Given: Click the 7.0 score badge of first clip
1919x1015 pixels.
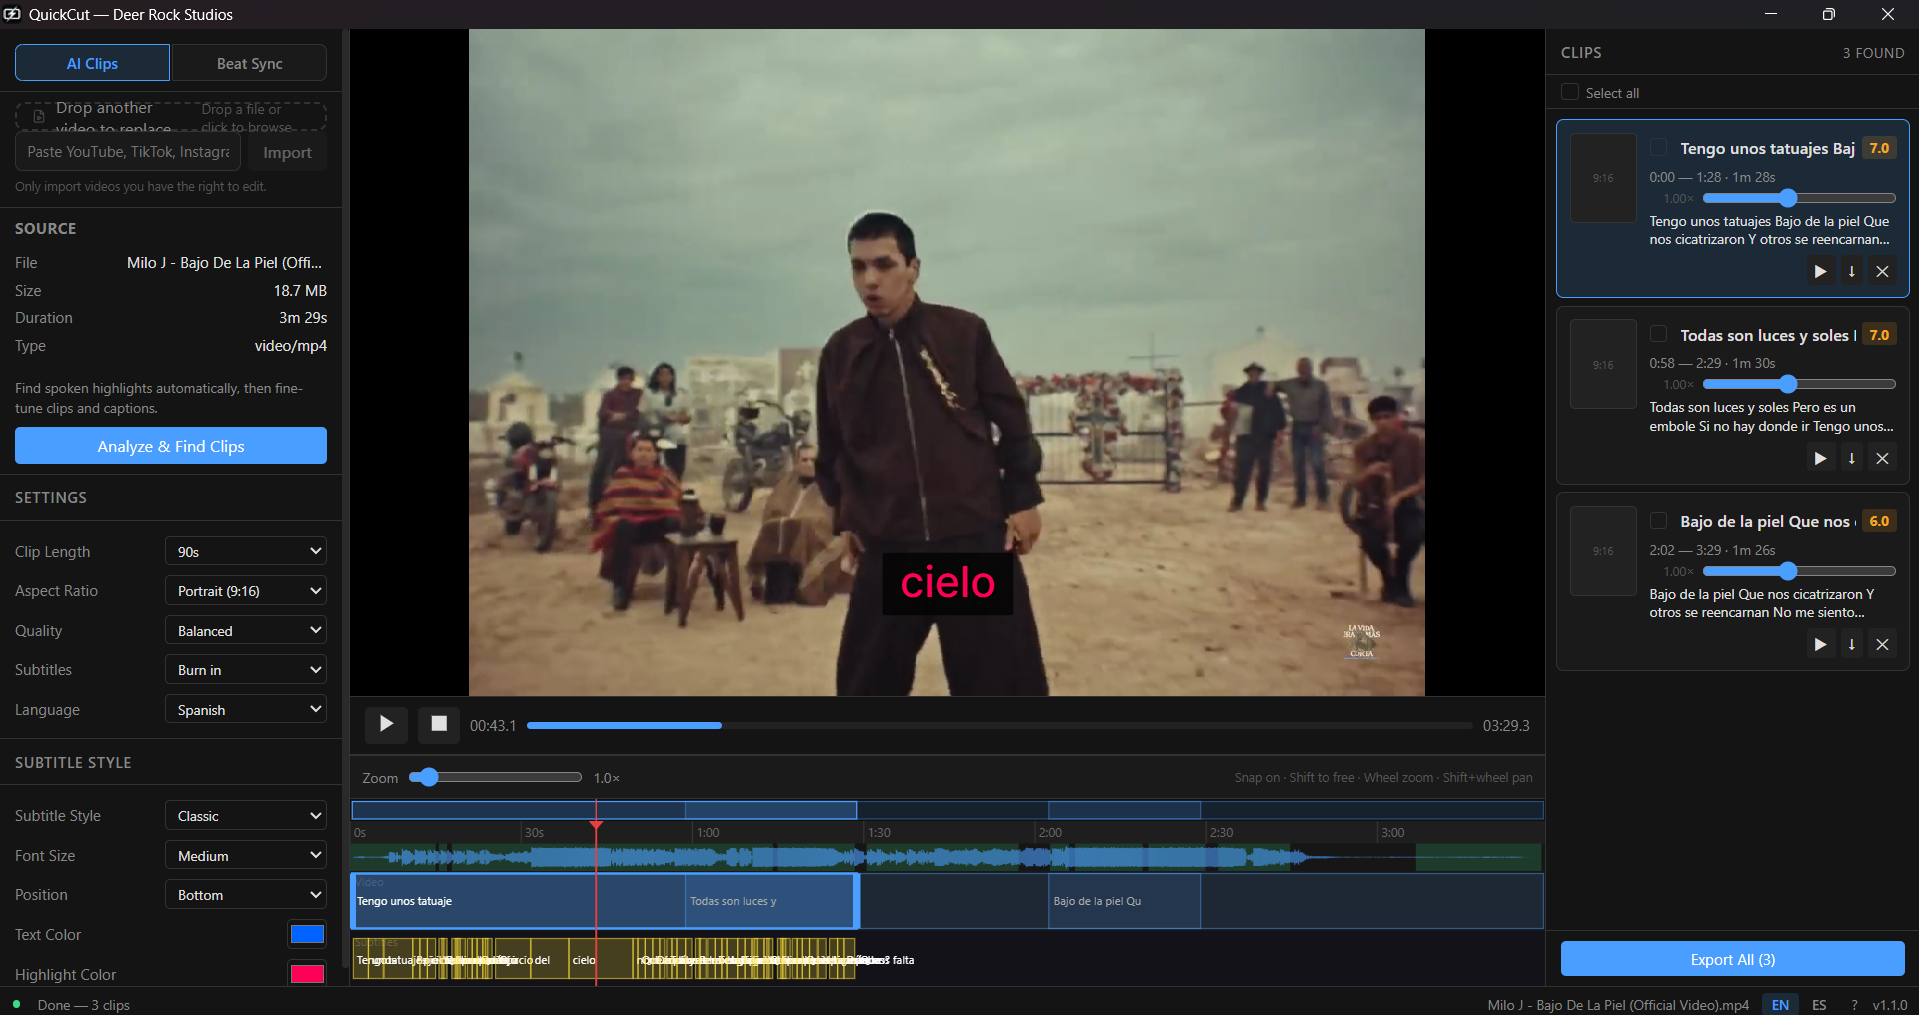Looking at the screenshot, I should pyautogui.click(x=1879, y=148).
